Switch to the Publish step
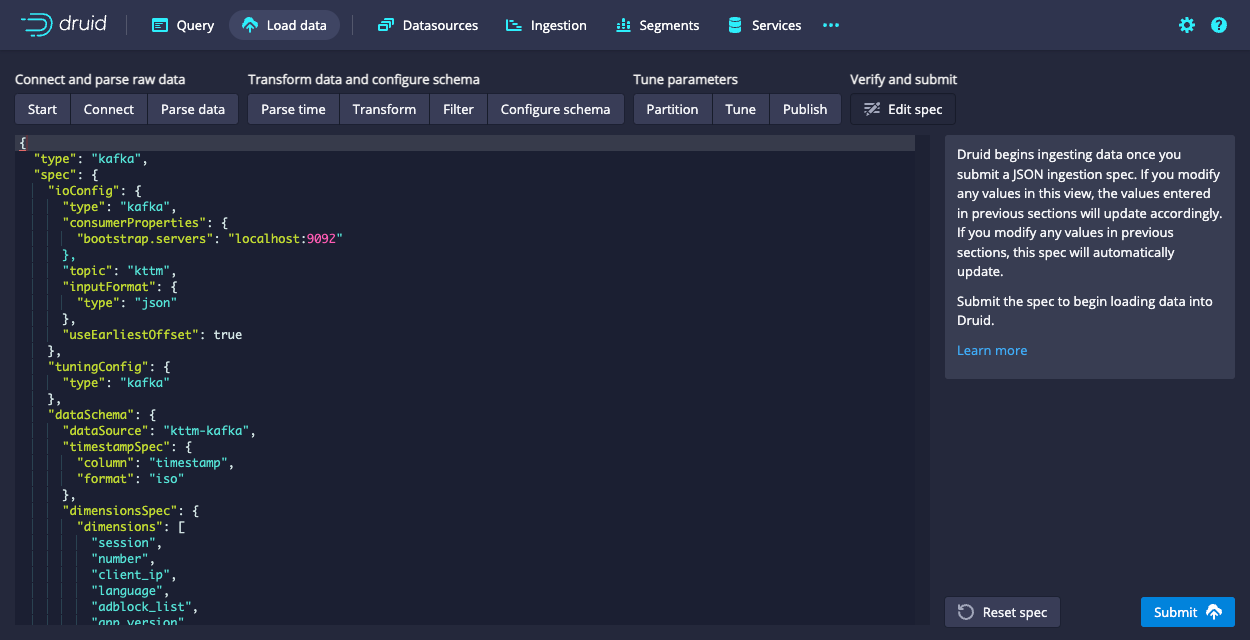1250x640 pixels. [805, 109]
